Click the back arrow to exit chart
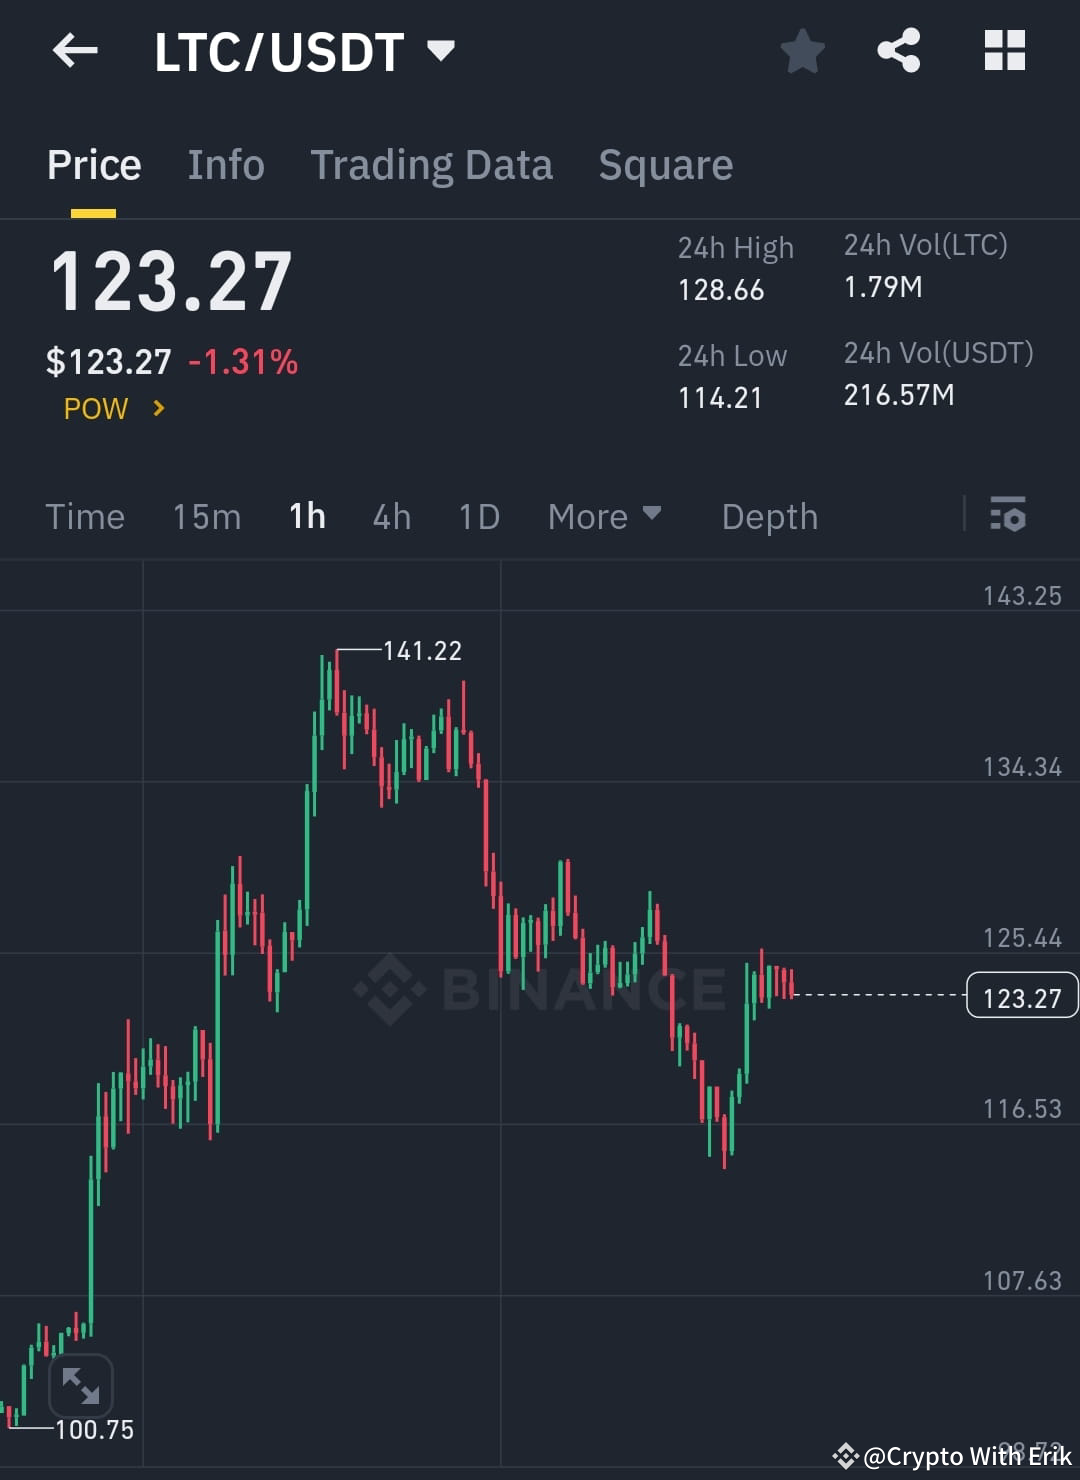The image size is (1080, 1480). (x=75, y=51)
